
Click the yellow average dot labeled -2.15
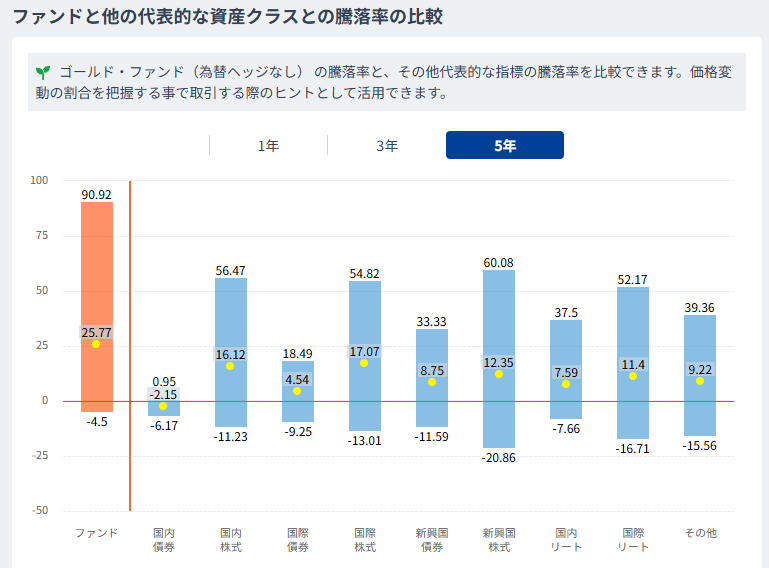coord(163,406)
